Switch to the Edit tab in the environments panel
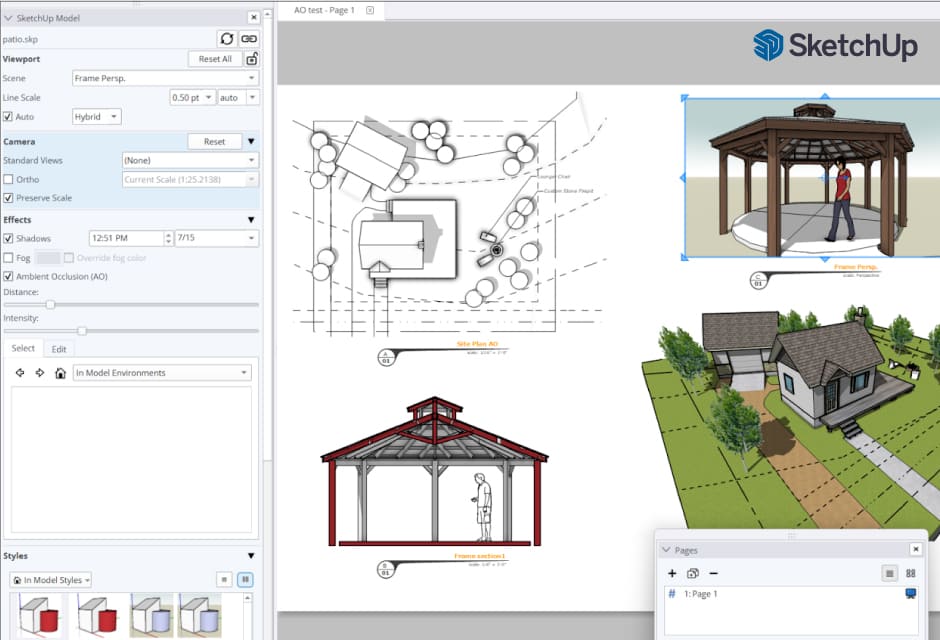 [x=59, y=348]
